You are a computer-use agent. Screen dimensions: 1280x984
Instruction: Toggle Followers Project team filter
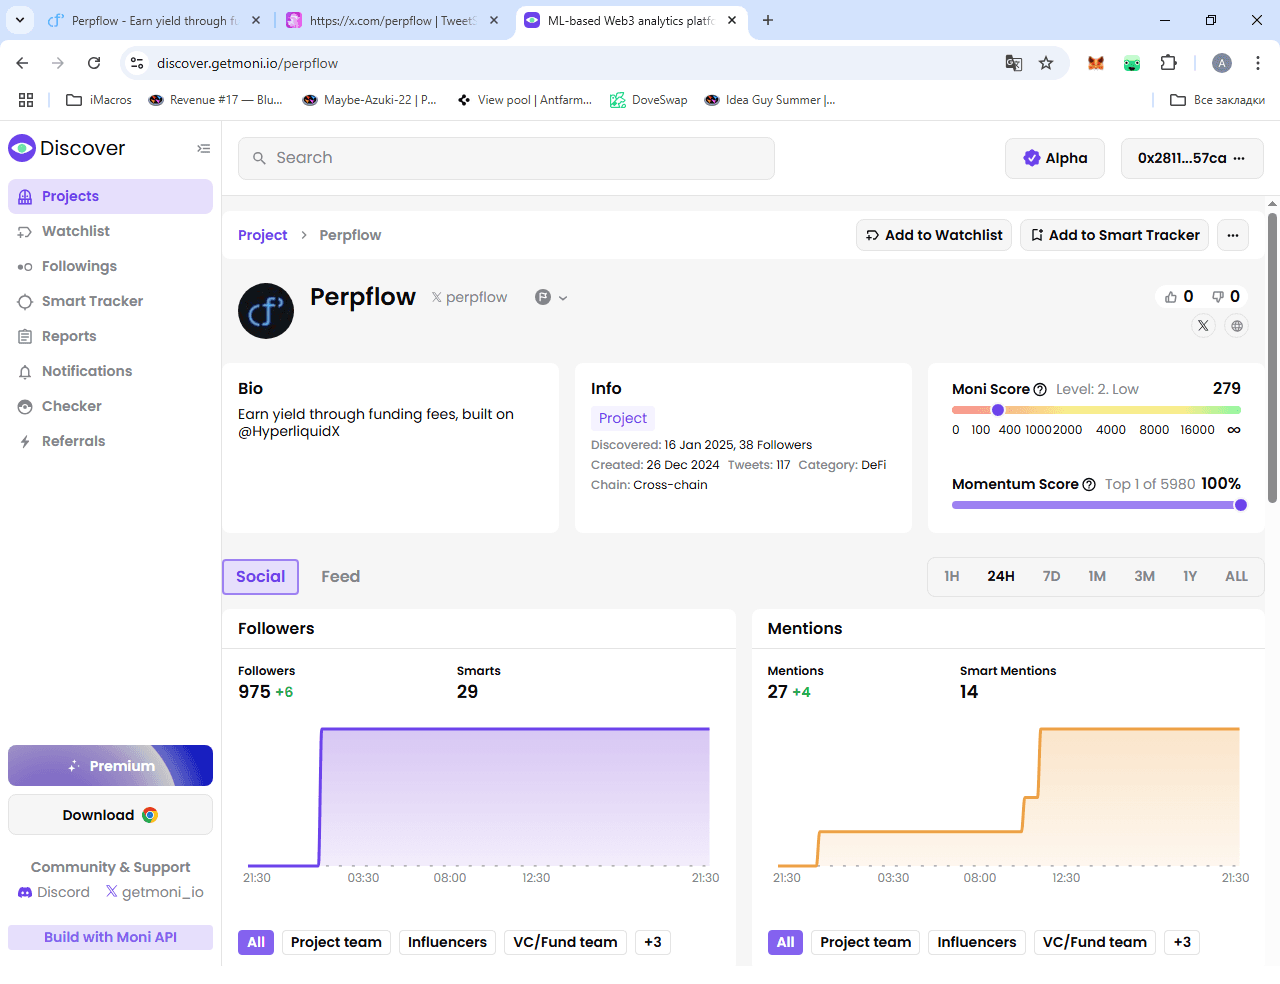(x=336, y=942)
